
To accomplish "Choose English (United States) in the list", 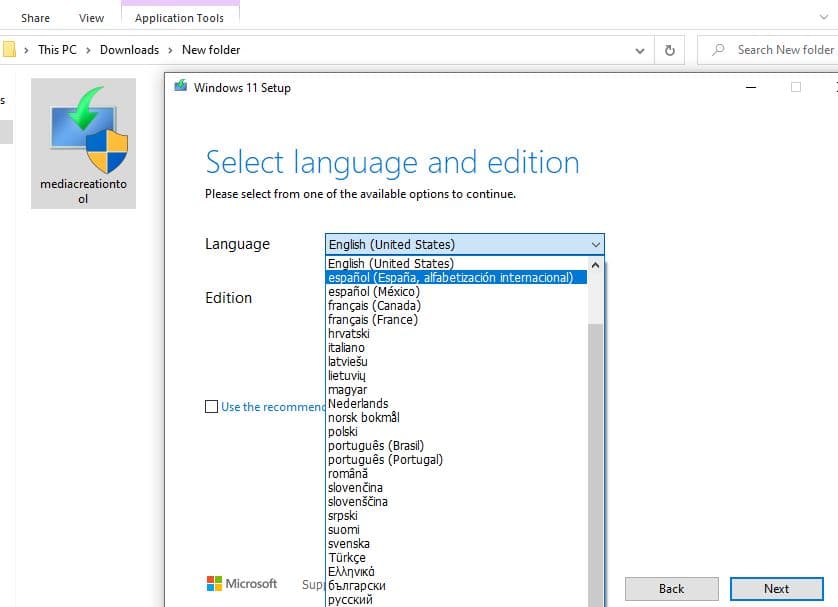I will click(x=456, y=263).
